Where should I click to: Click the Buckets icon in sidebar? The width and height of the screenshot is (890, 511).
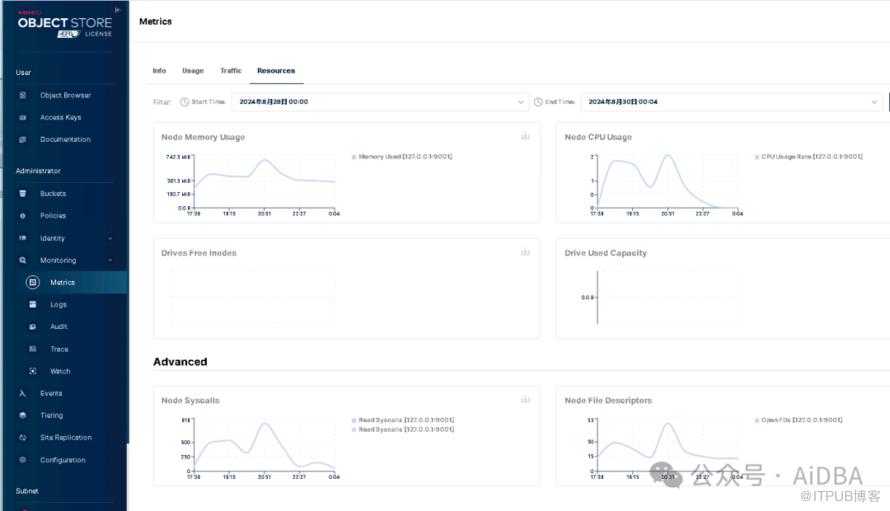[23, 193]
